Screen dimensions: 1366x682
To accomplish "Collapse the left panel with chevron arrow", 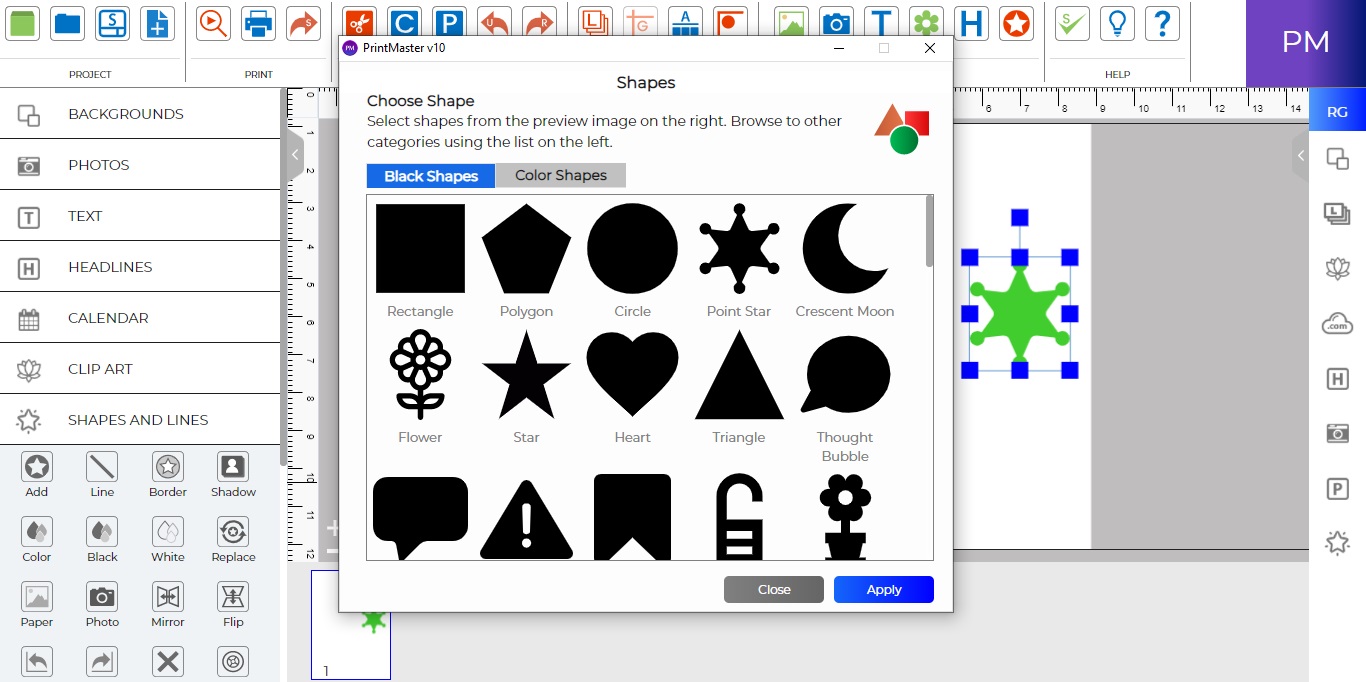I will 296,156.
